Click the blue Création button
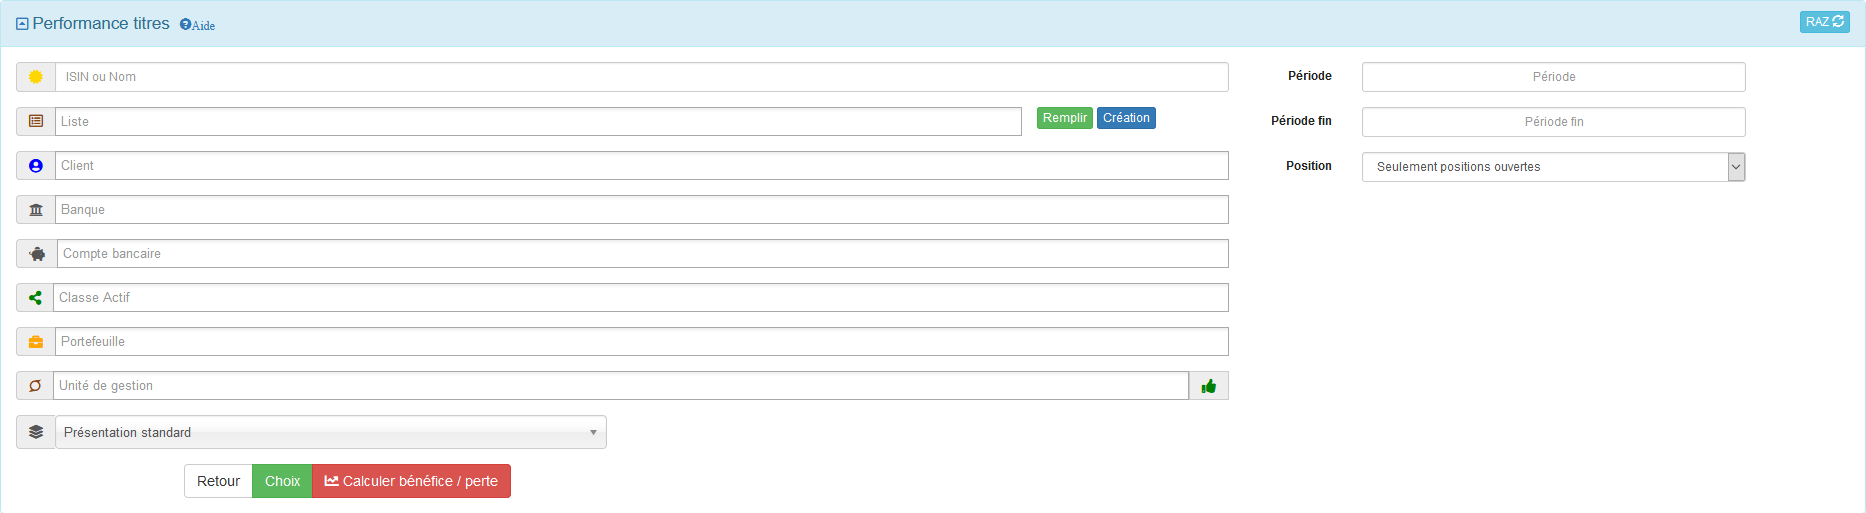The width and height of the screenshot is (1866, 513). 1126,118
